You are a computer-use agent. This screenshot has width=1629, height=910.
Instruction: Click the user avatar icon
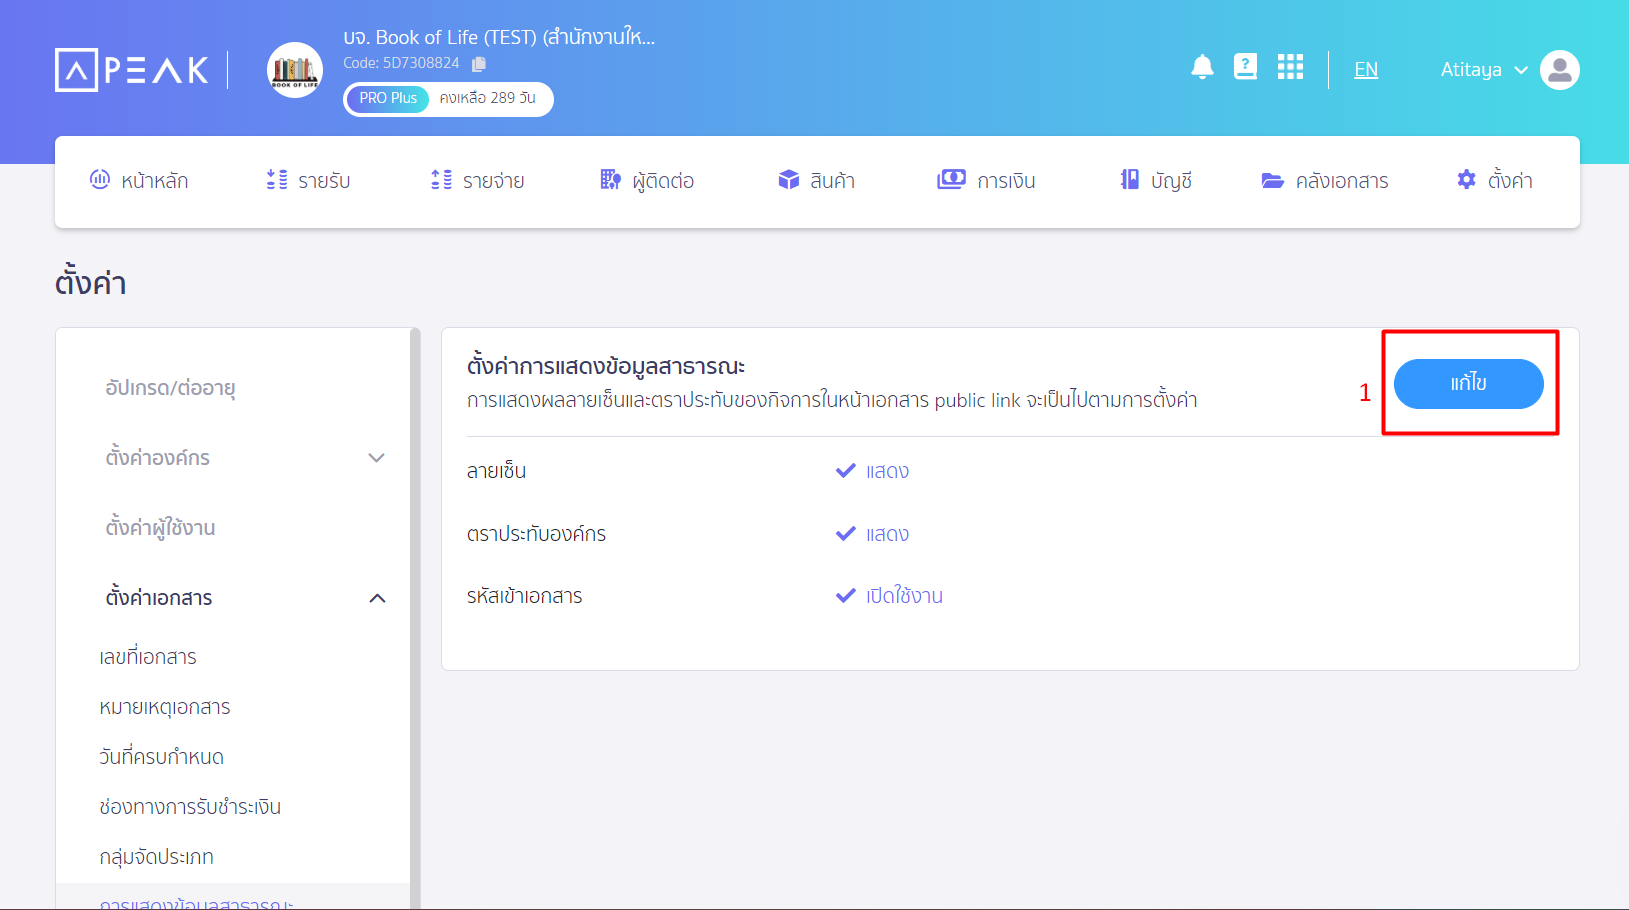click(1560, 70)
